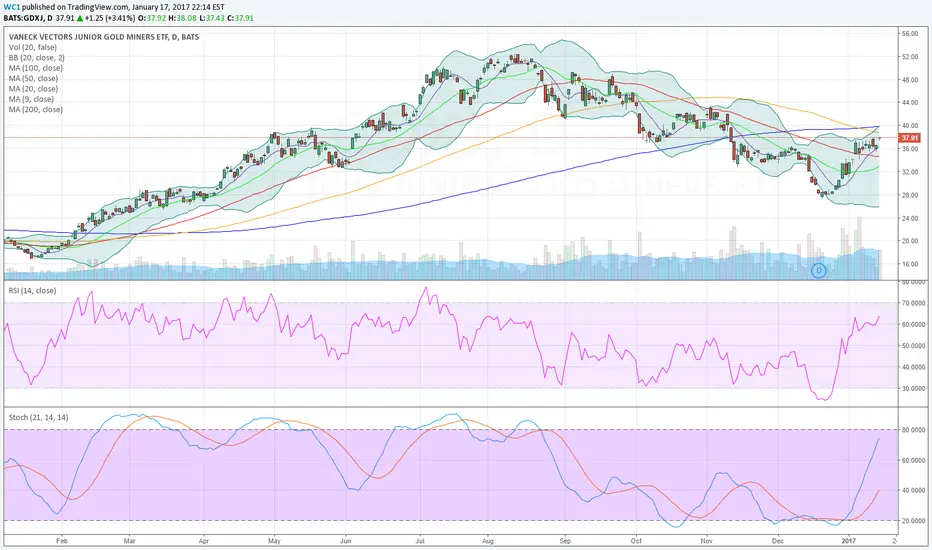Image resolution: width=932 pixels, height=550 pixels.
Task: Open the WC1 author link
Action: pyautogui.click(x=11, y=7)
